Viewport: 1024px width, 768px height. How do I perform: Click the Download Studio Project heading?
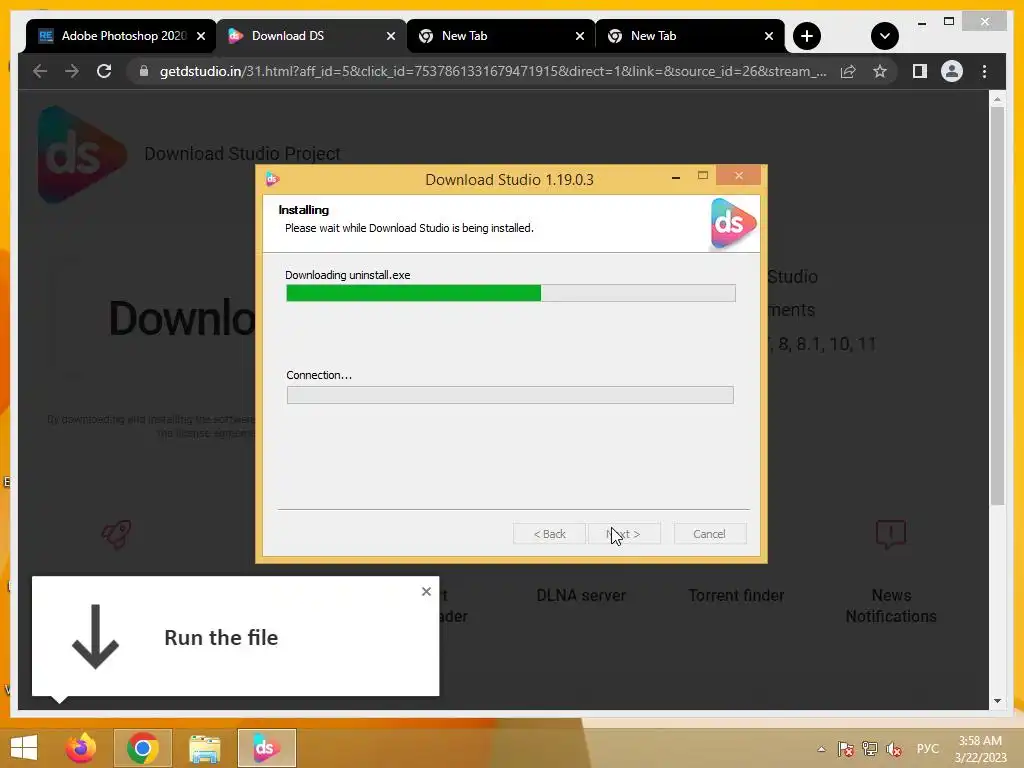point(242,153)
